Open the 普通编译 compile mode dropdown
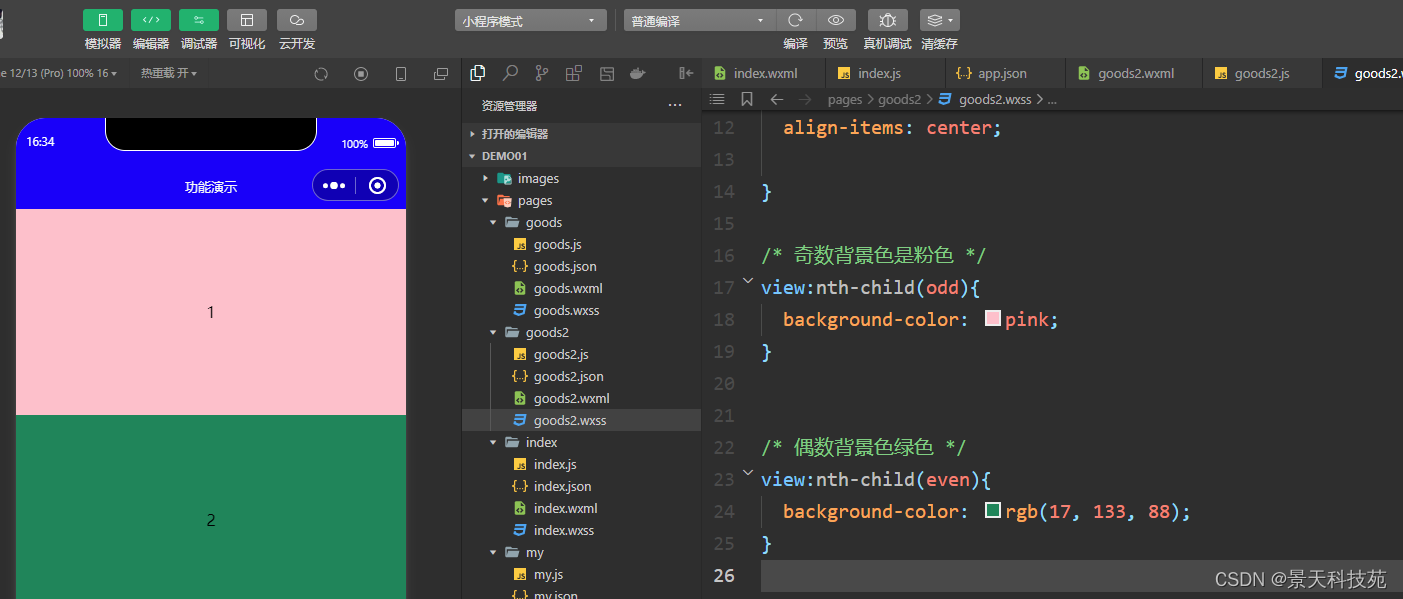The width and height of the screenshot is (1403, 599). click(x=699, y=20)
